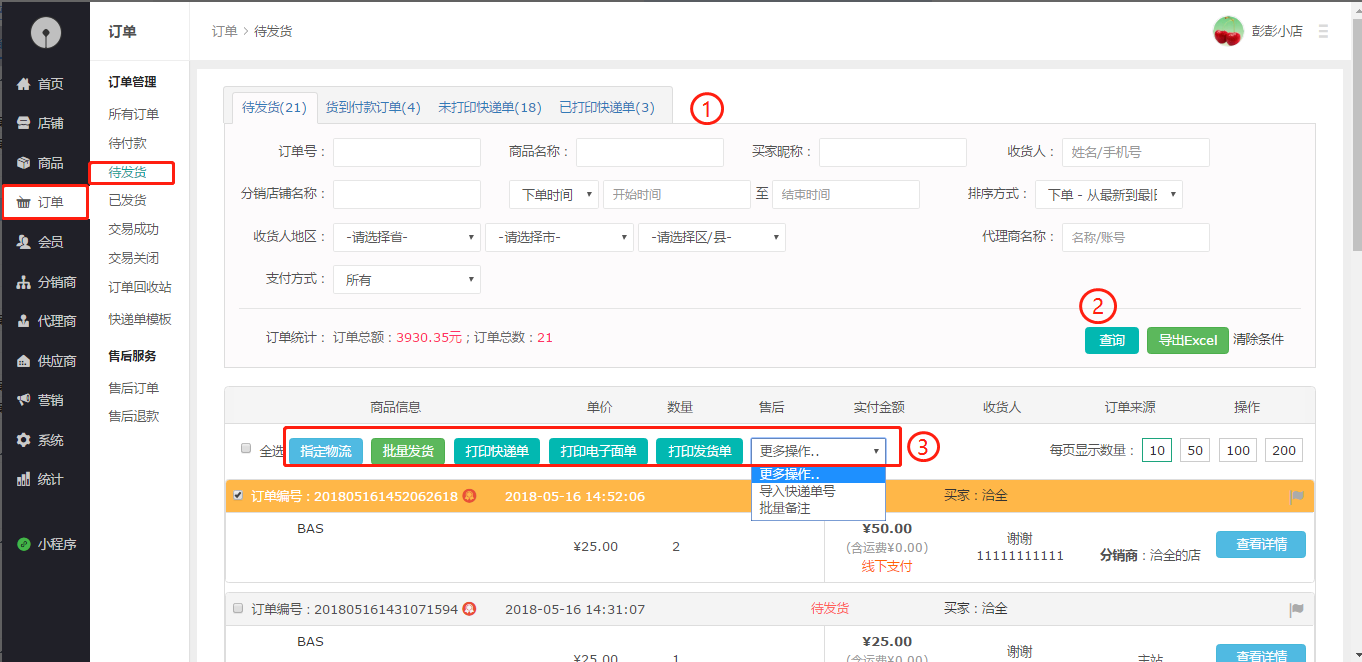Expand the province (请选择省) dropdown
This screenshot has height=662, width=1362.
click(406, 238)
